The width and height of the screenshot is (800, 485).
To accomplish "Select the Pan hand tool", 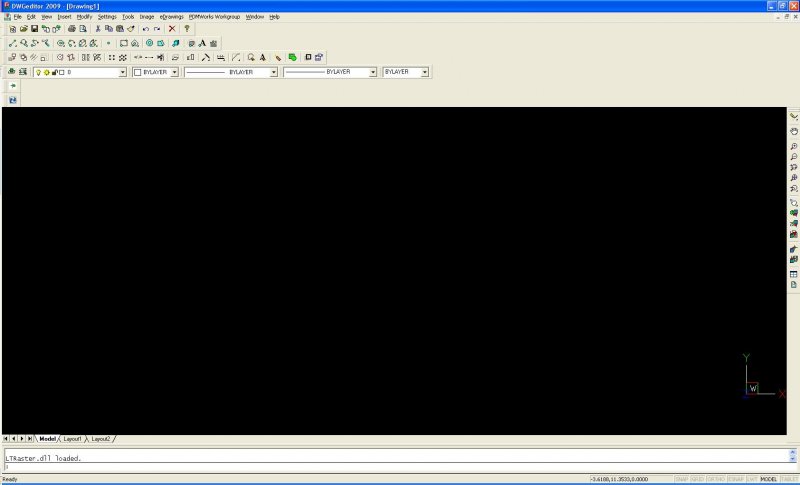I will [x=794, y=132].
